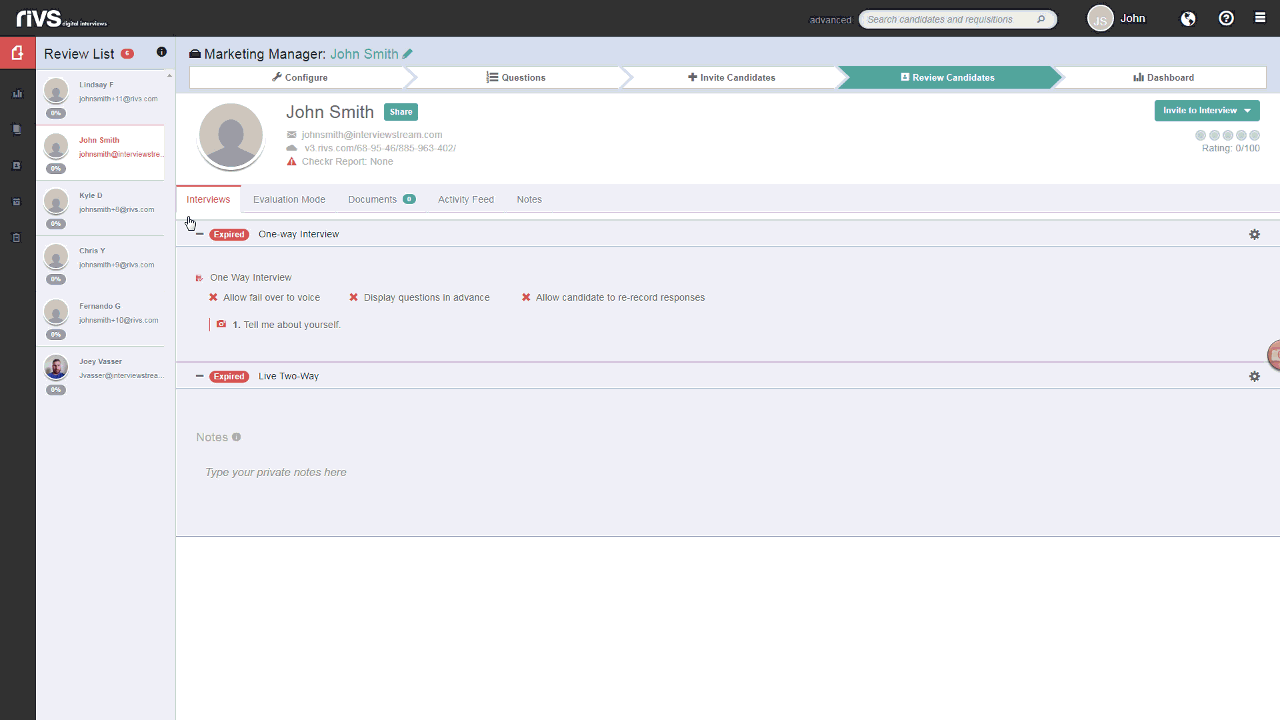
Task: Collapse the One-way Interview section
Action: [x=200, y=234]
